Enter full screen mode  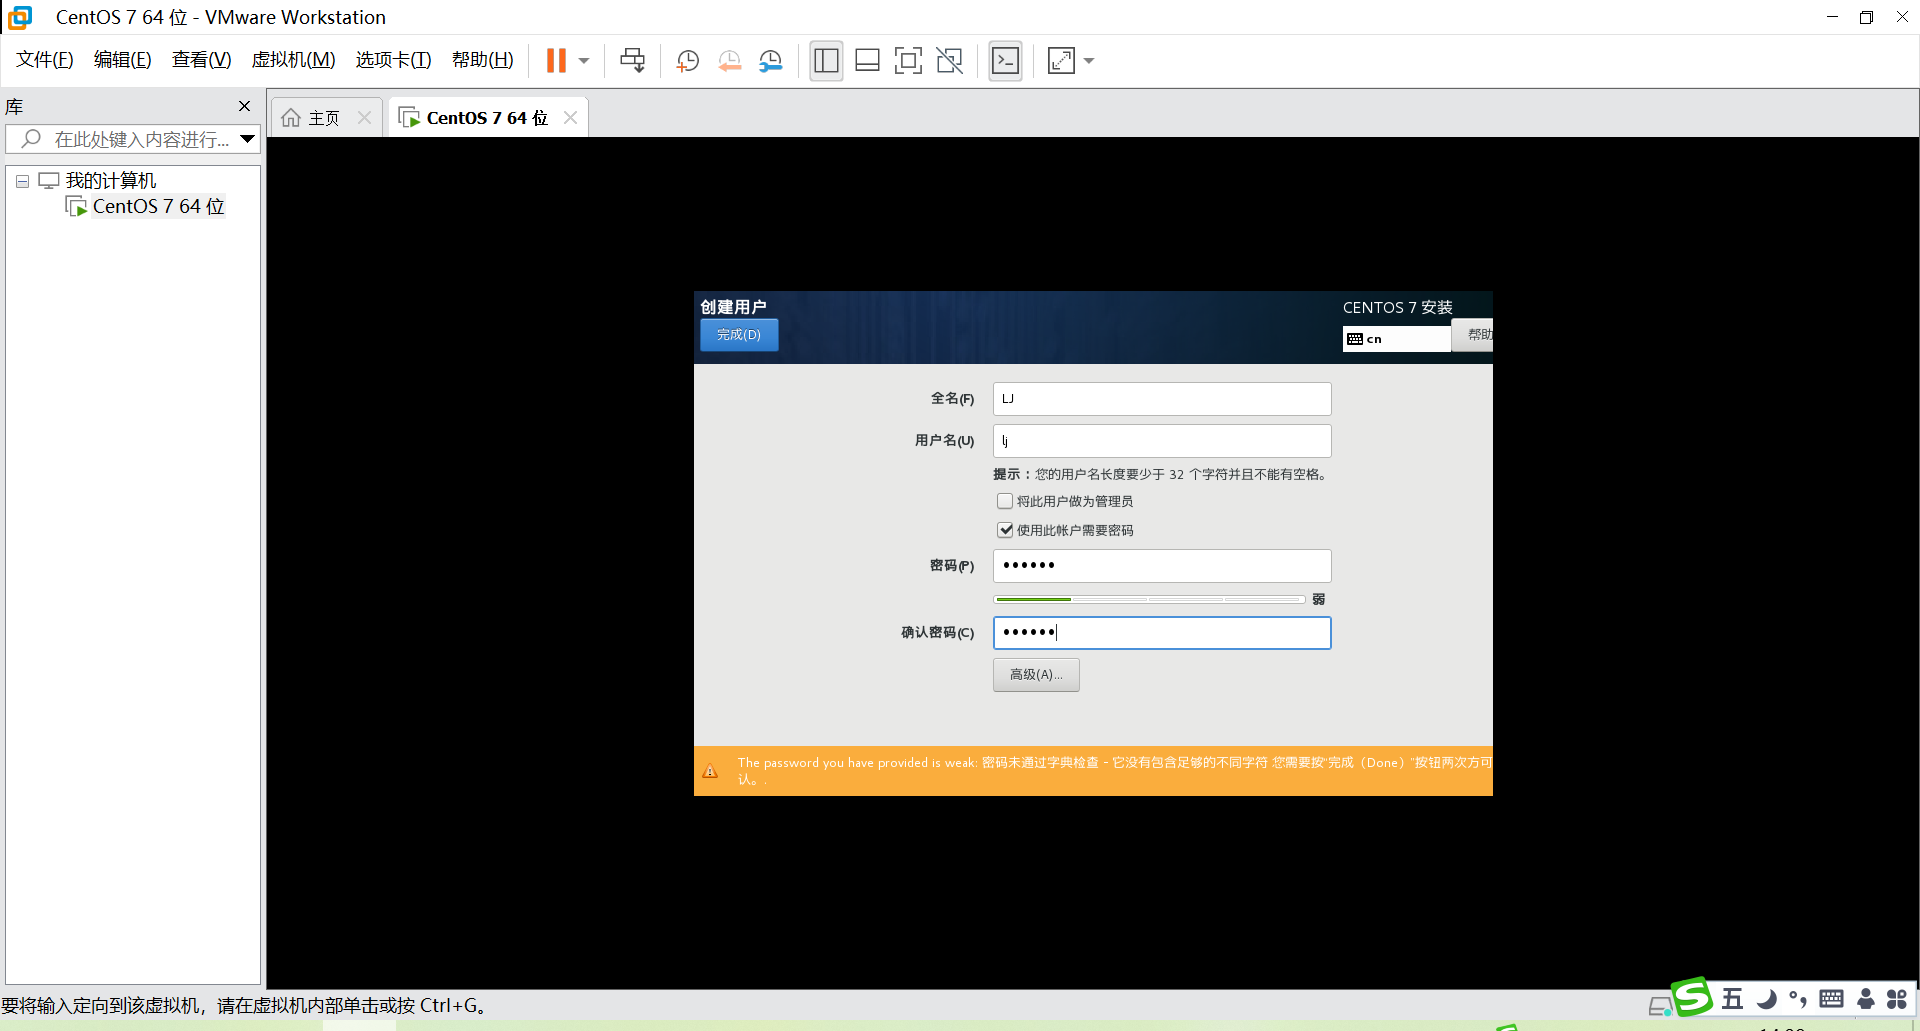[908, 61]
